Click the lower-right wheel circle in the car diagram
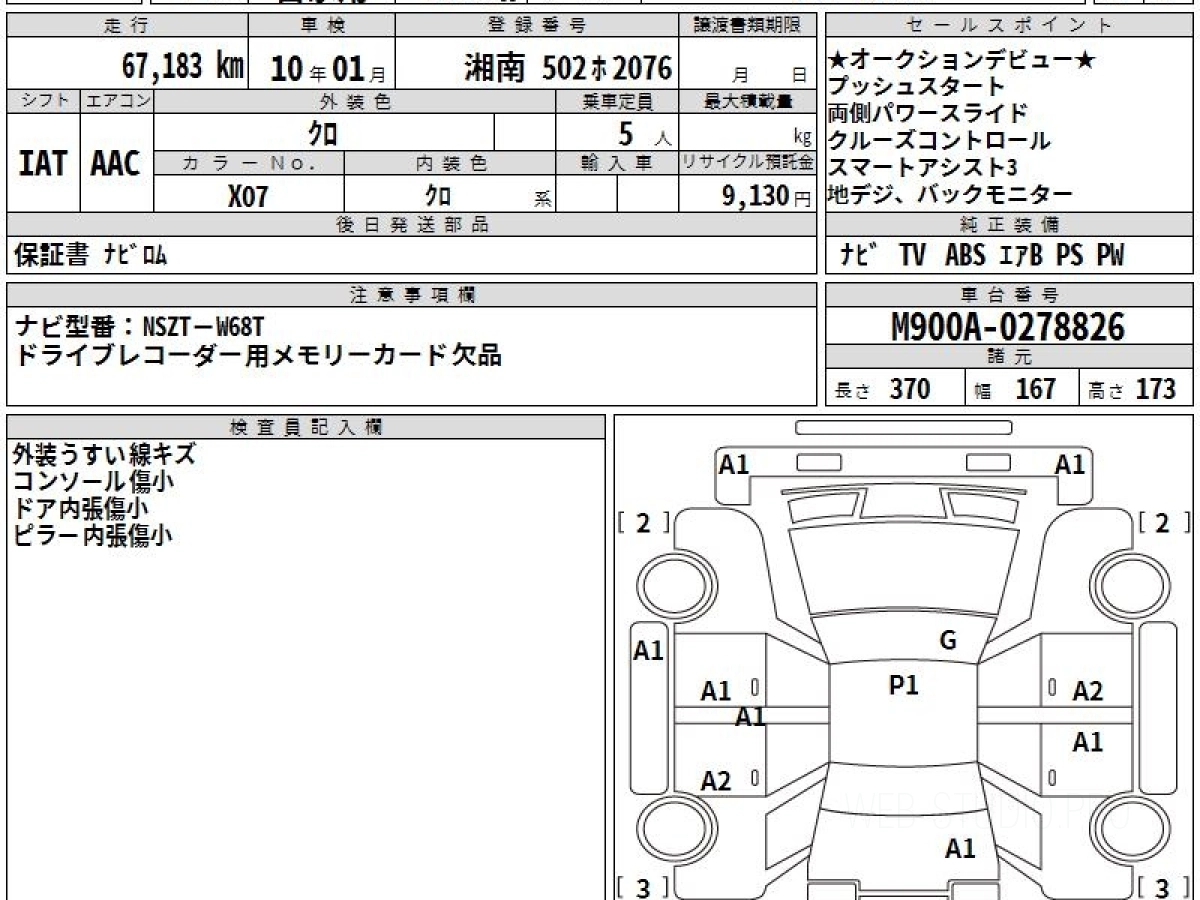1200x900 pixels. [x=1124, y=832]
